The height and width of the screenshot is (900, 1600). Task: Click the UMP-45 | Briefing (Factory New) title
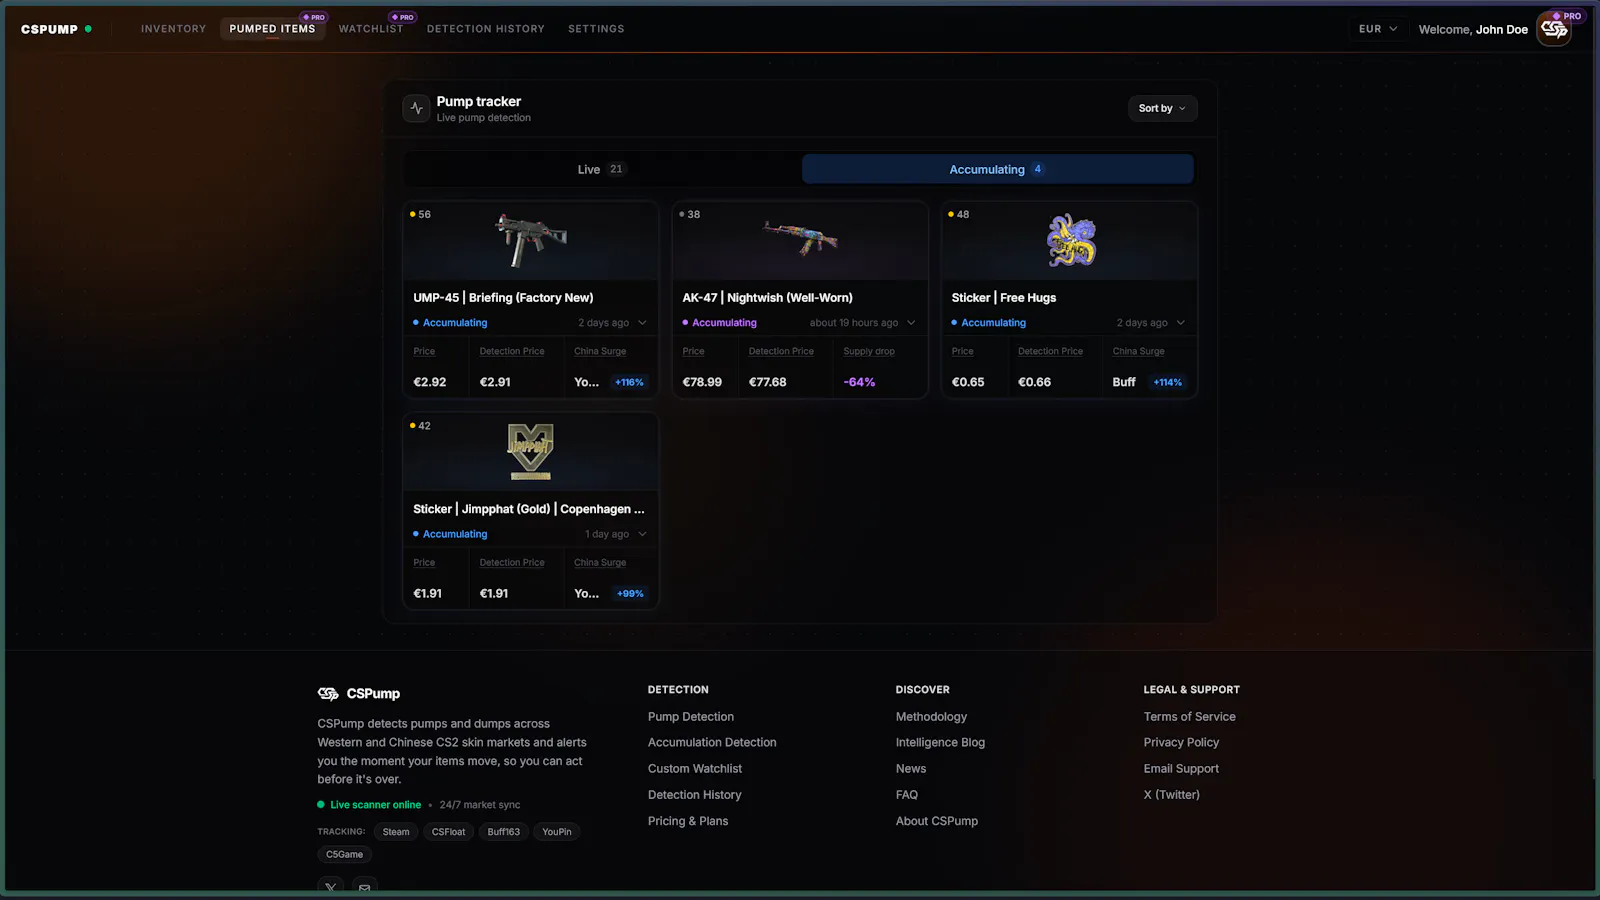503,298
